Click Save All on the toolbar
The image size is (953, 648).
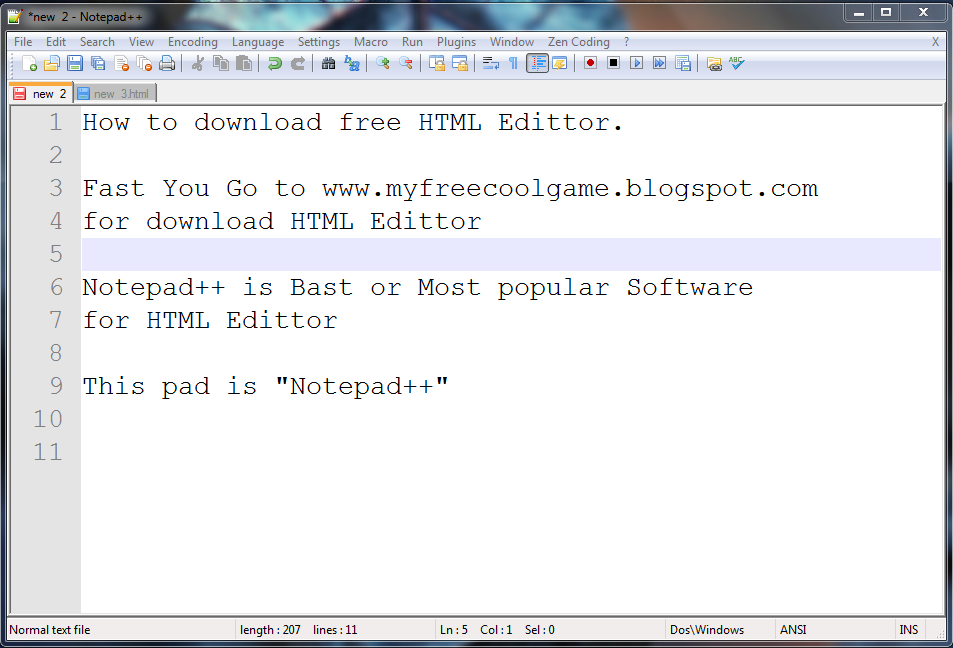[97, 63]
